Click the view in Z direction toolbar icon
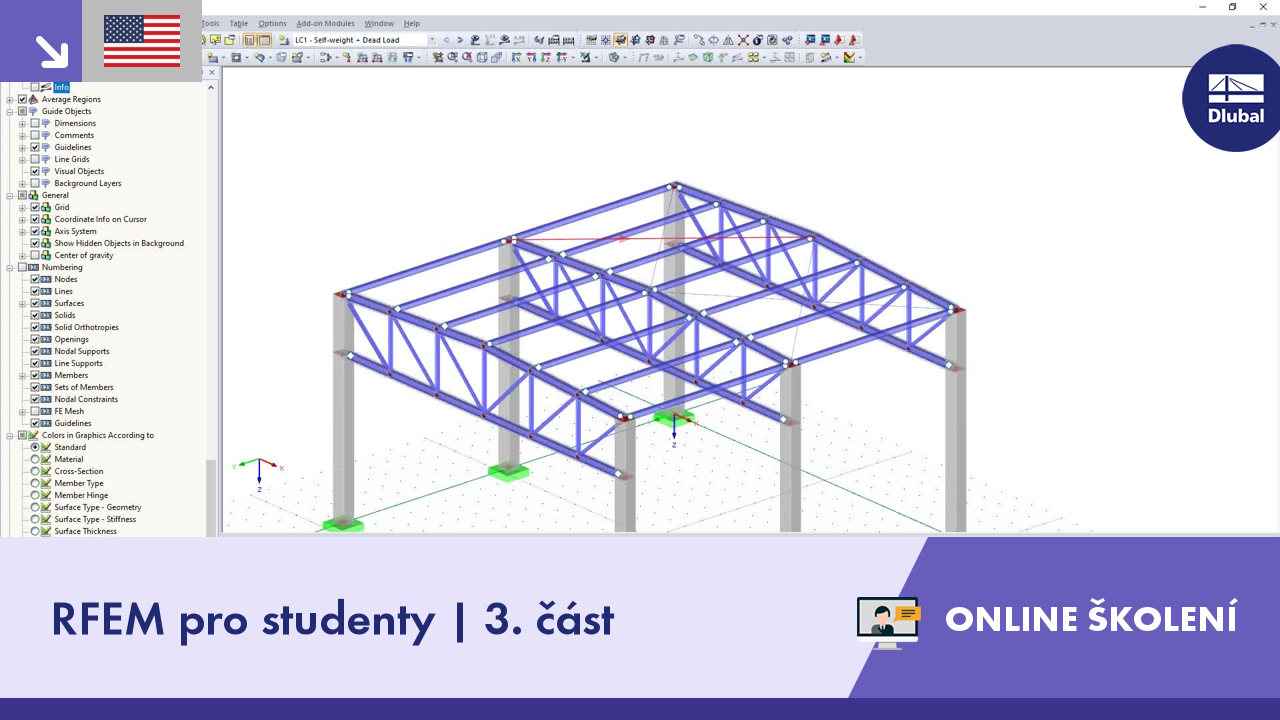This screenshot has height=720, width=1280. pyautogui.click(x=546, y=58)
